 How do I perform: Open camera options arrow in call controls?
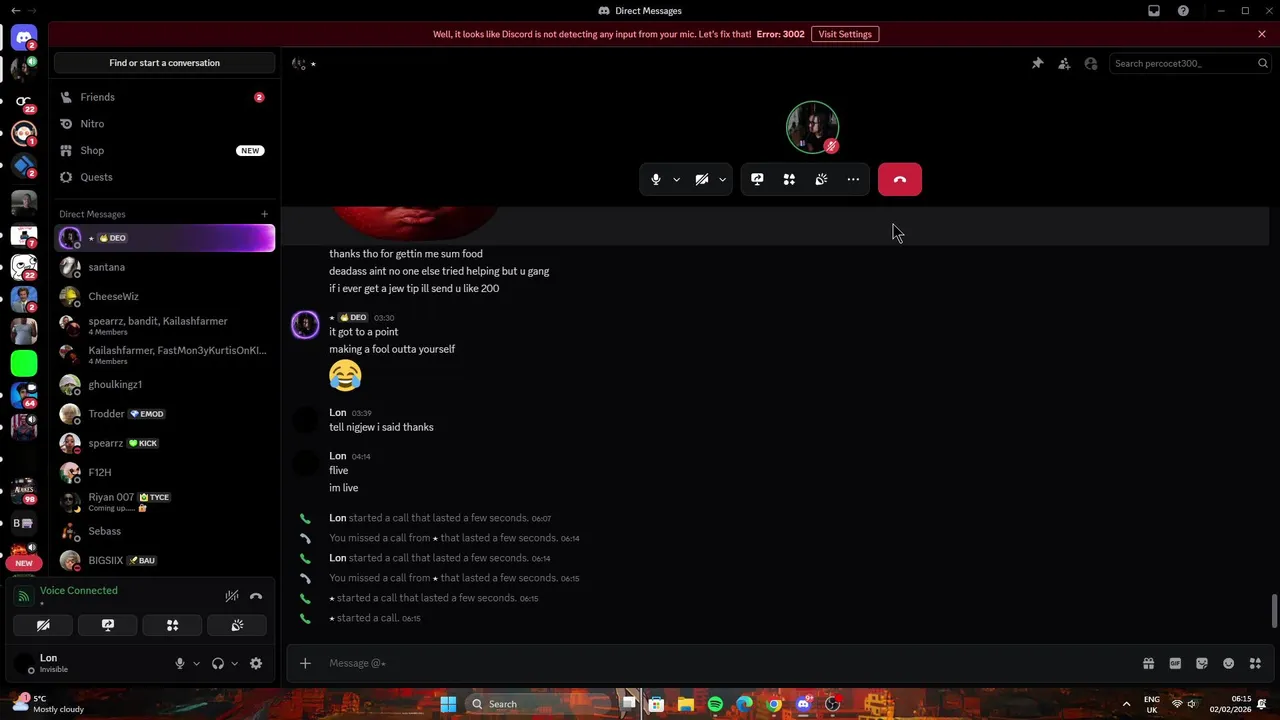point(722,180)
